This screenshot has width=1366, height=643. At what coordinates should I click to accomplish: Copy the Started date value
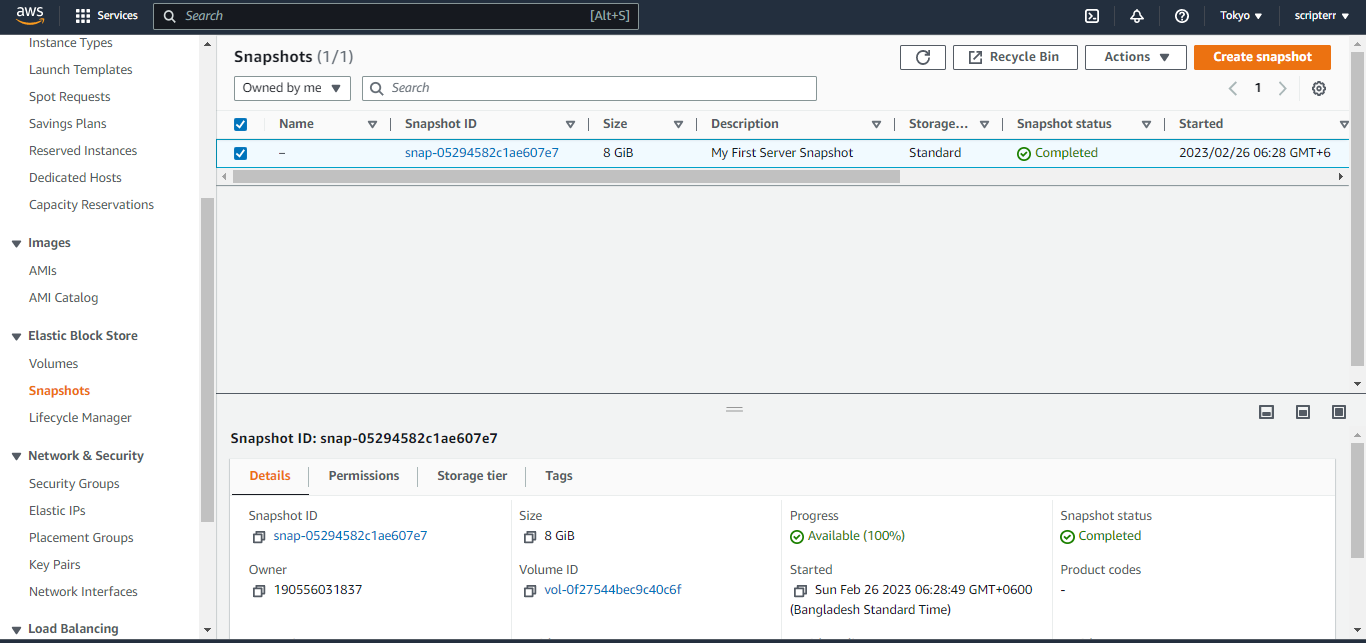[x=800, y=591]
